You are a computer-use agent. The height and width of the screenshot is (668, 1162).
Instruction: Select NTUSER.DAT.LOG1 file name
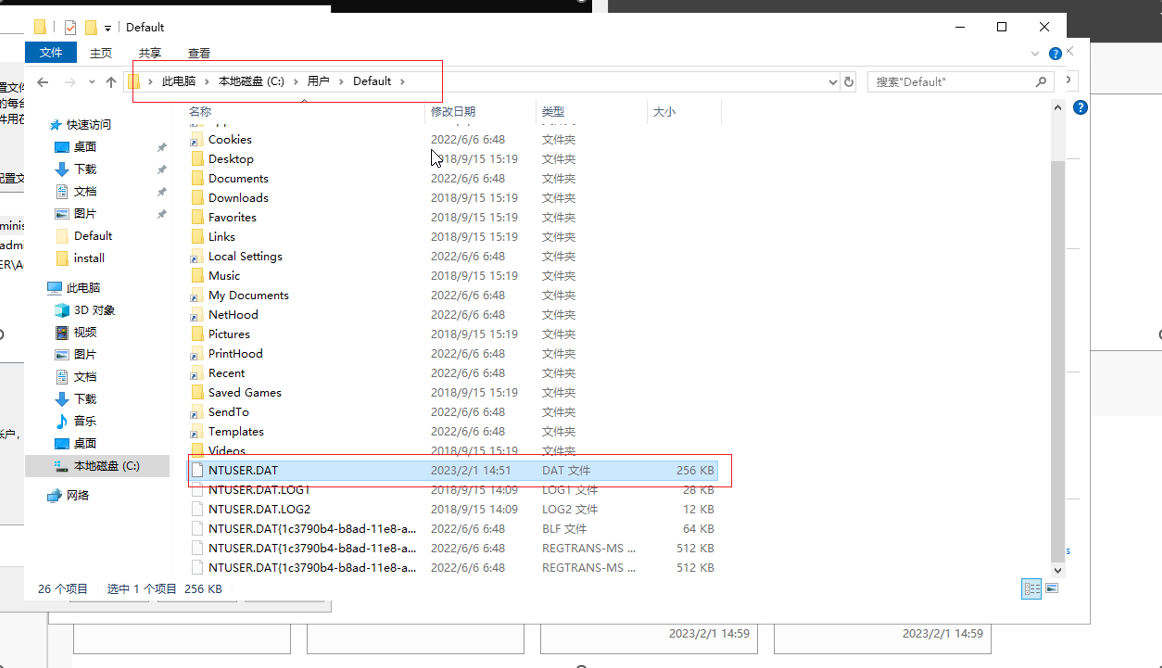click(259, 490)
